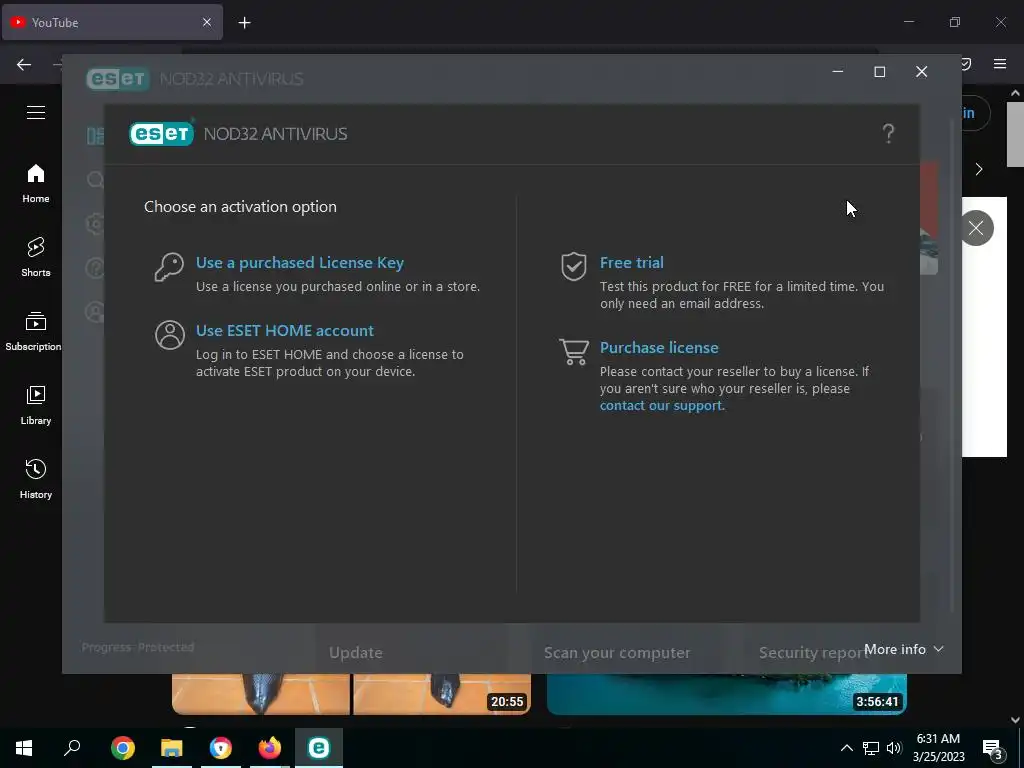Minimize the ESET NOD32 window
The height and width of the screenshot is (768, 1024).
click(838, 72)
